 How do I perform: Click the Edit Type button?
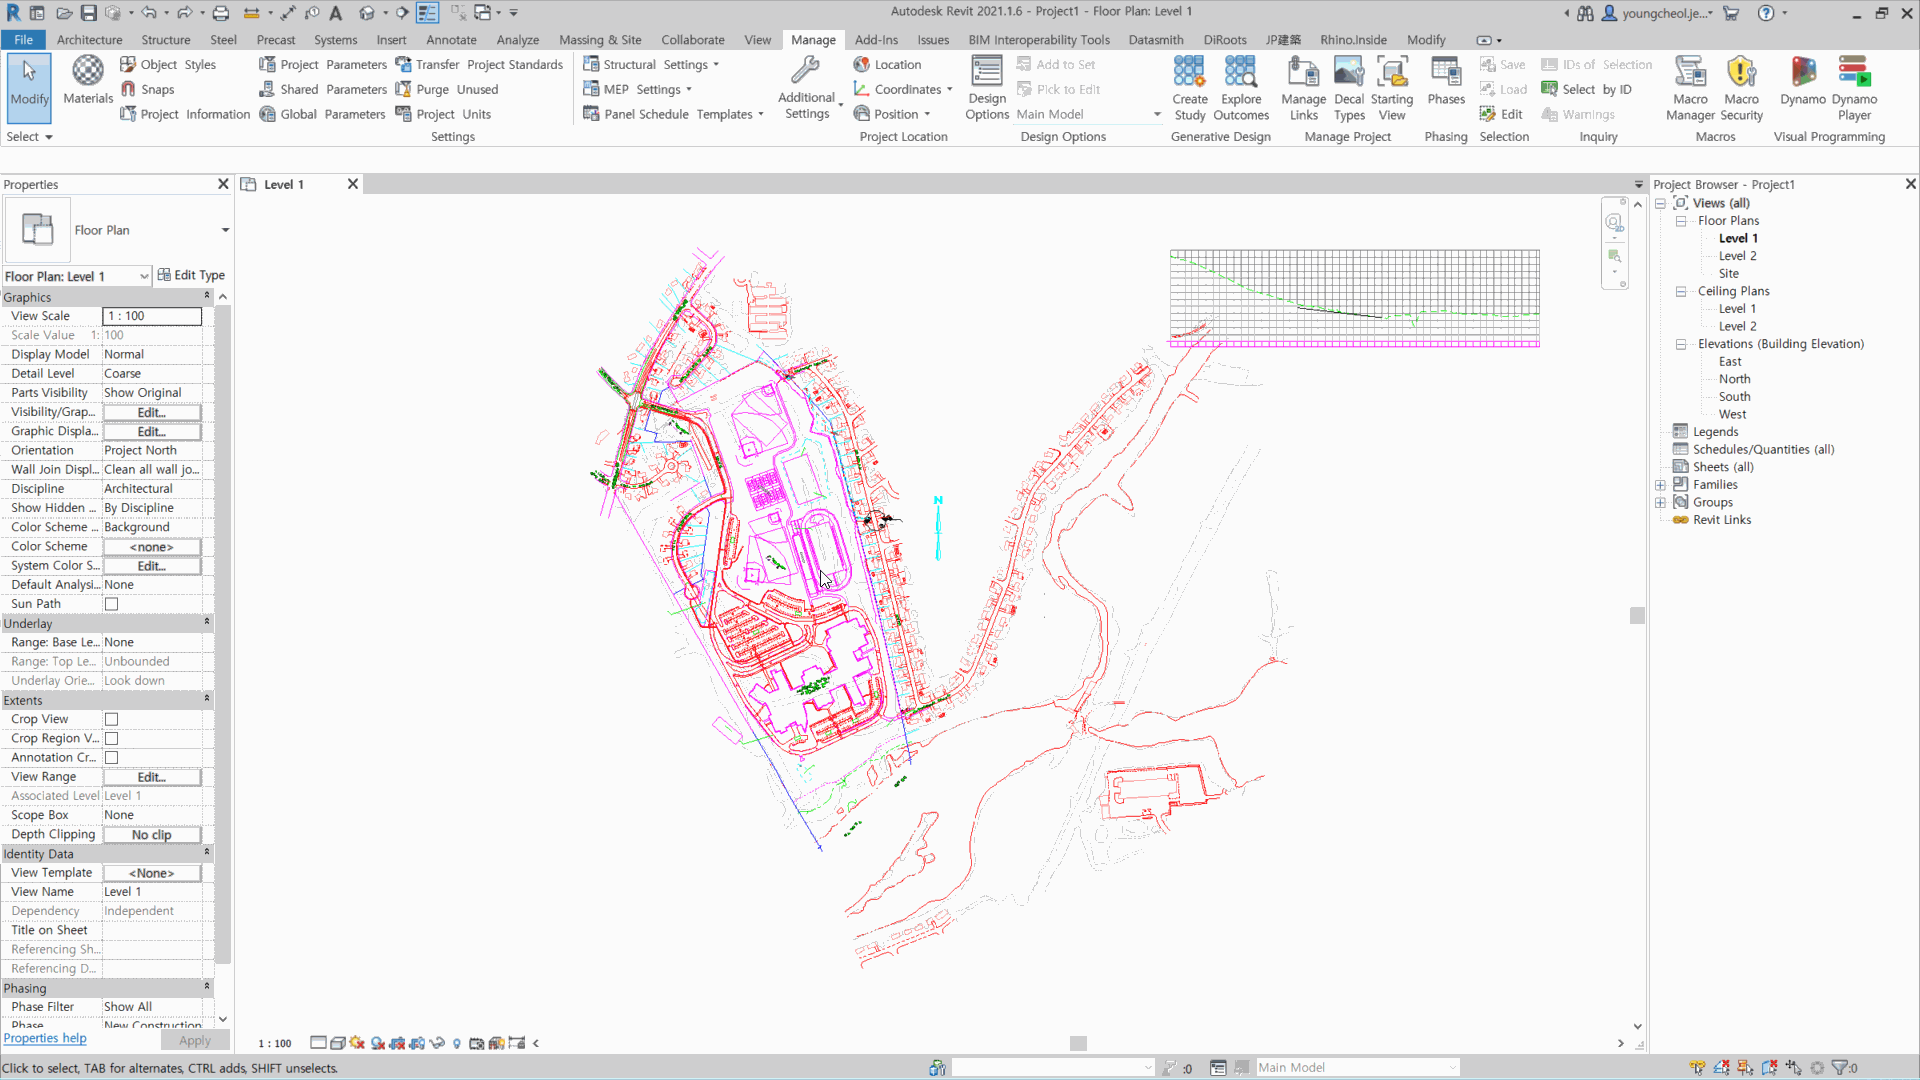[191, 274]
